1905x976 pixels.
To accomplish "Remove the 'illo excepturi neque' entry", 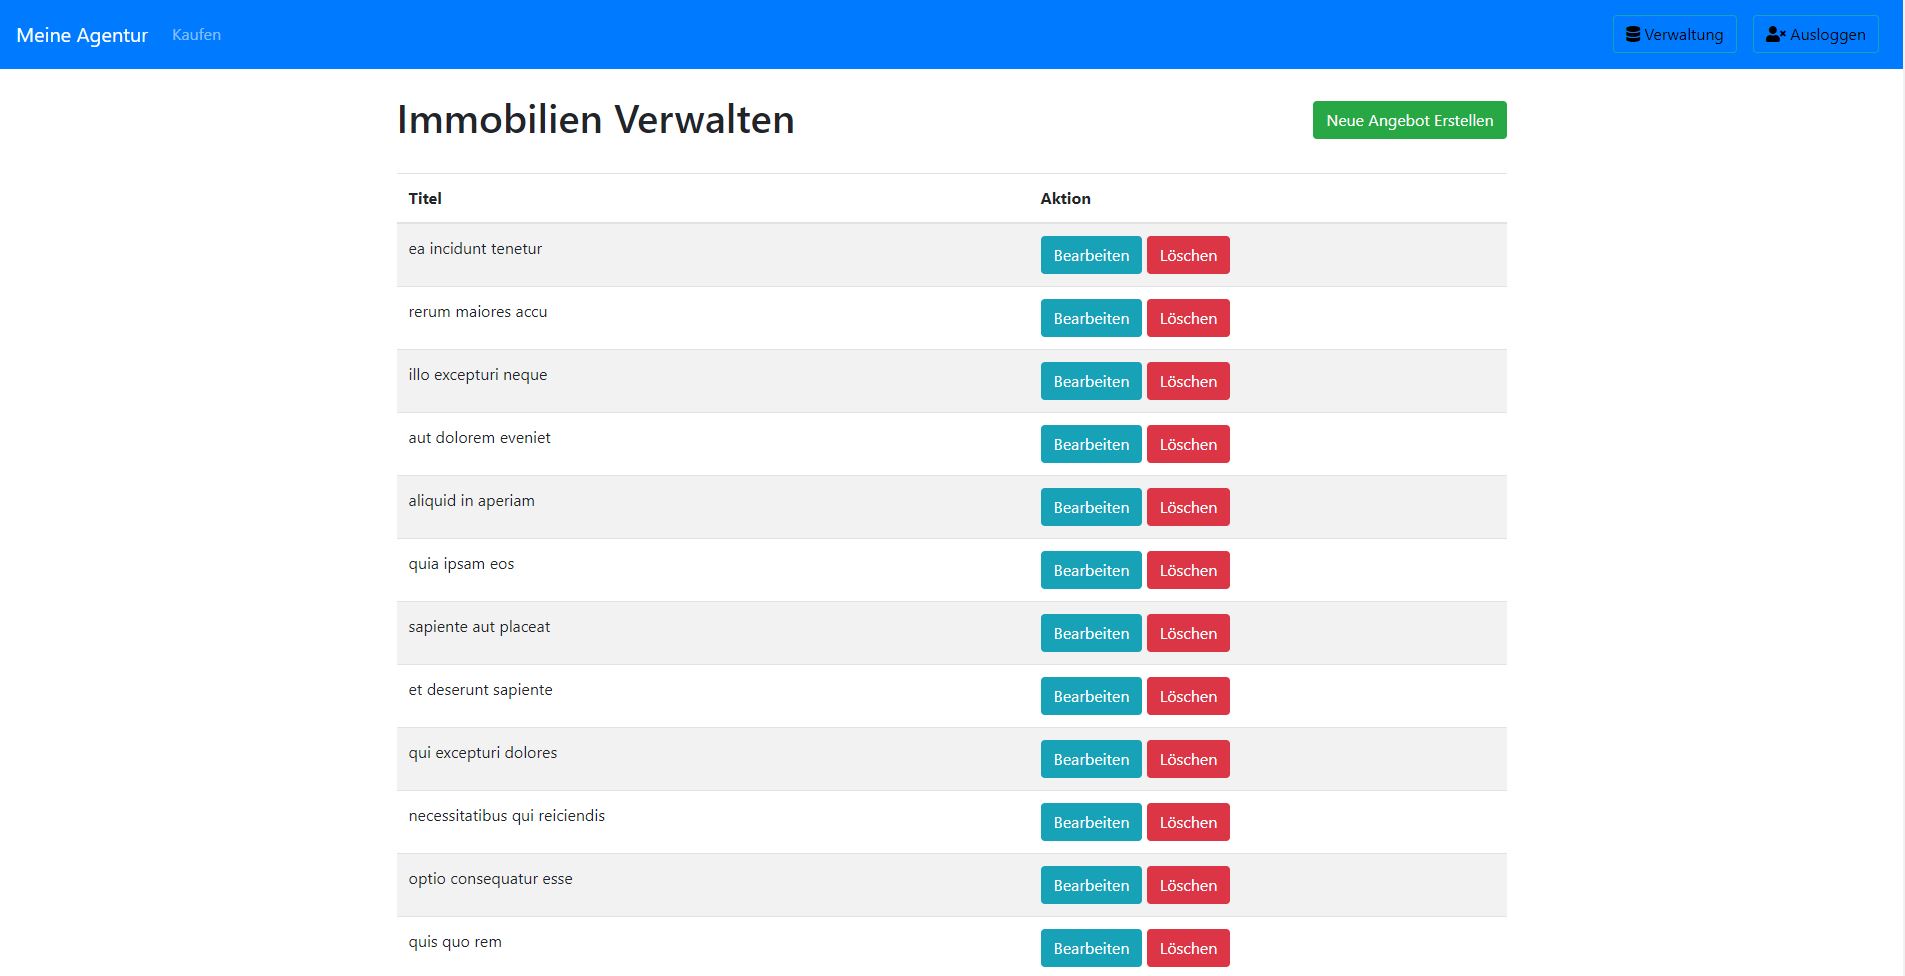I will [x=1188, y=381].
